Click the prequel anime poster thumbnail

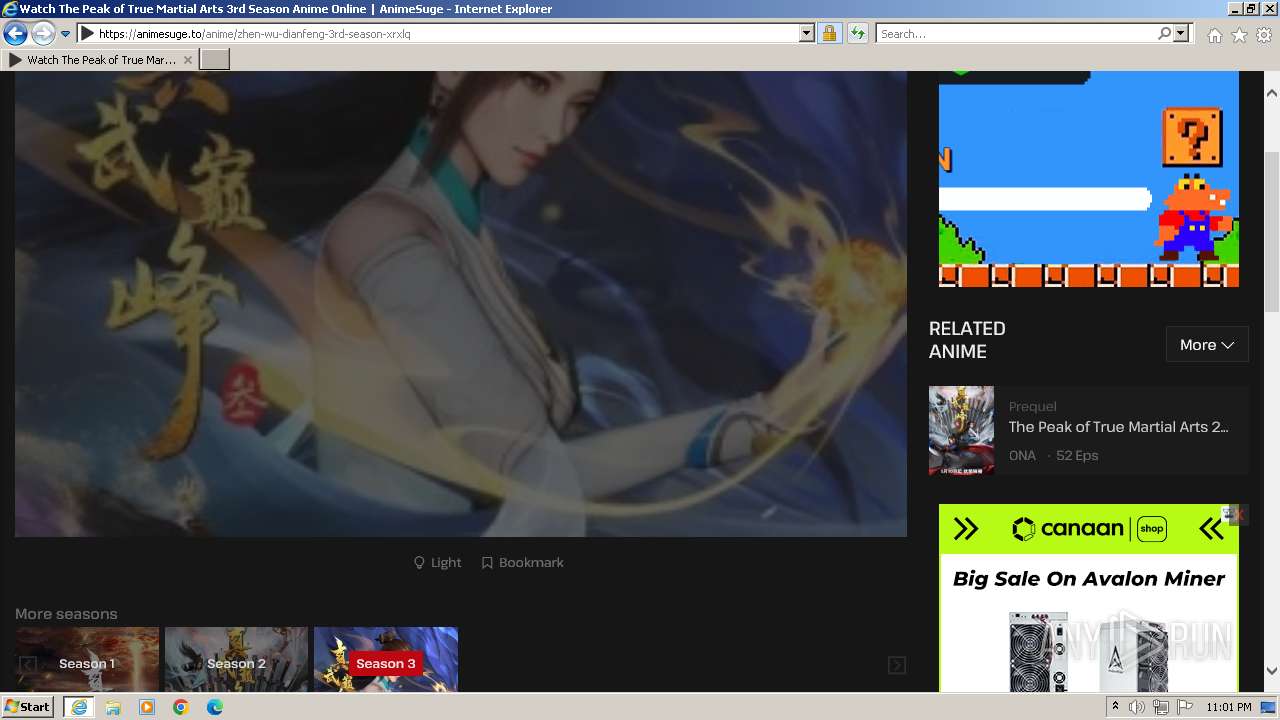pos(961,430)
